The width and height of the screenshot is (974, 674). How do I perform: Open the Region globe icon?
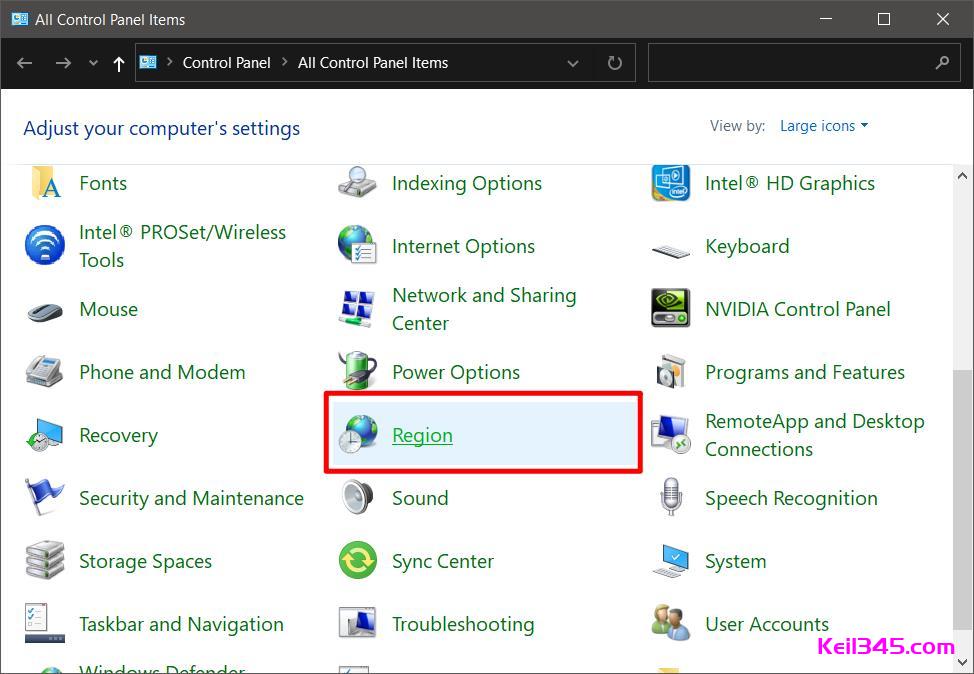[357, 435]
